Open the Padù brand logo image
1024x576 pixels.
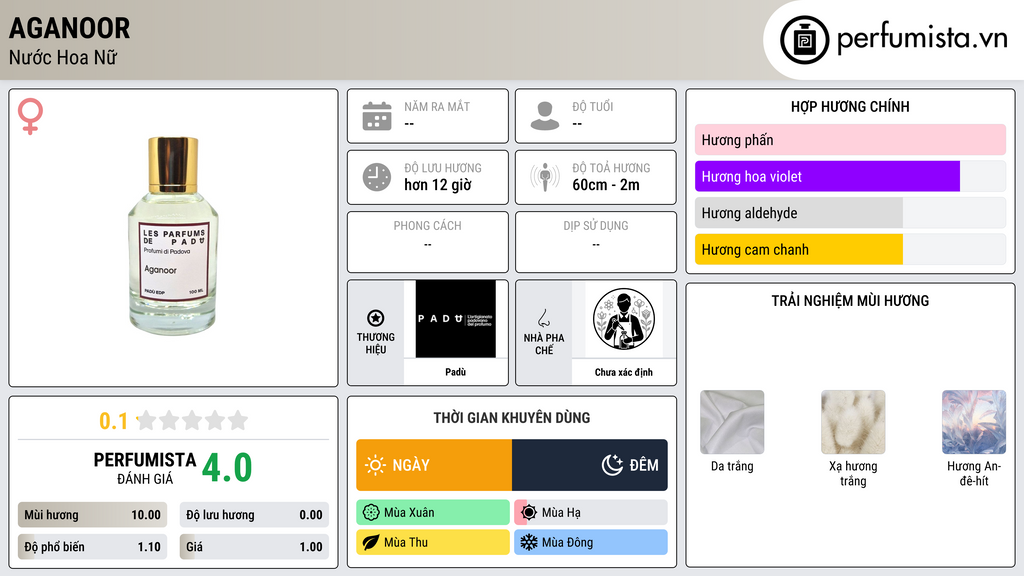(456, 319)
